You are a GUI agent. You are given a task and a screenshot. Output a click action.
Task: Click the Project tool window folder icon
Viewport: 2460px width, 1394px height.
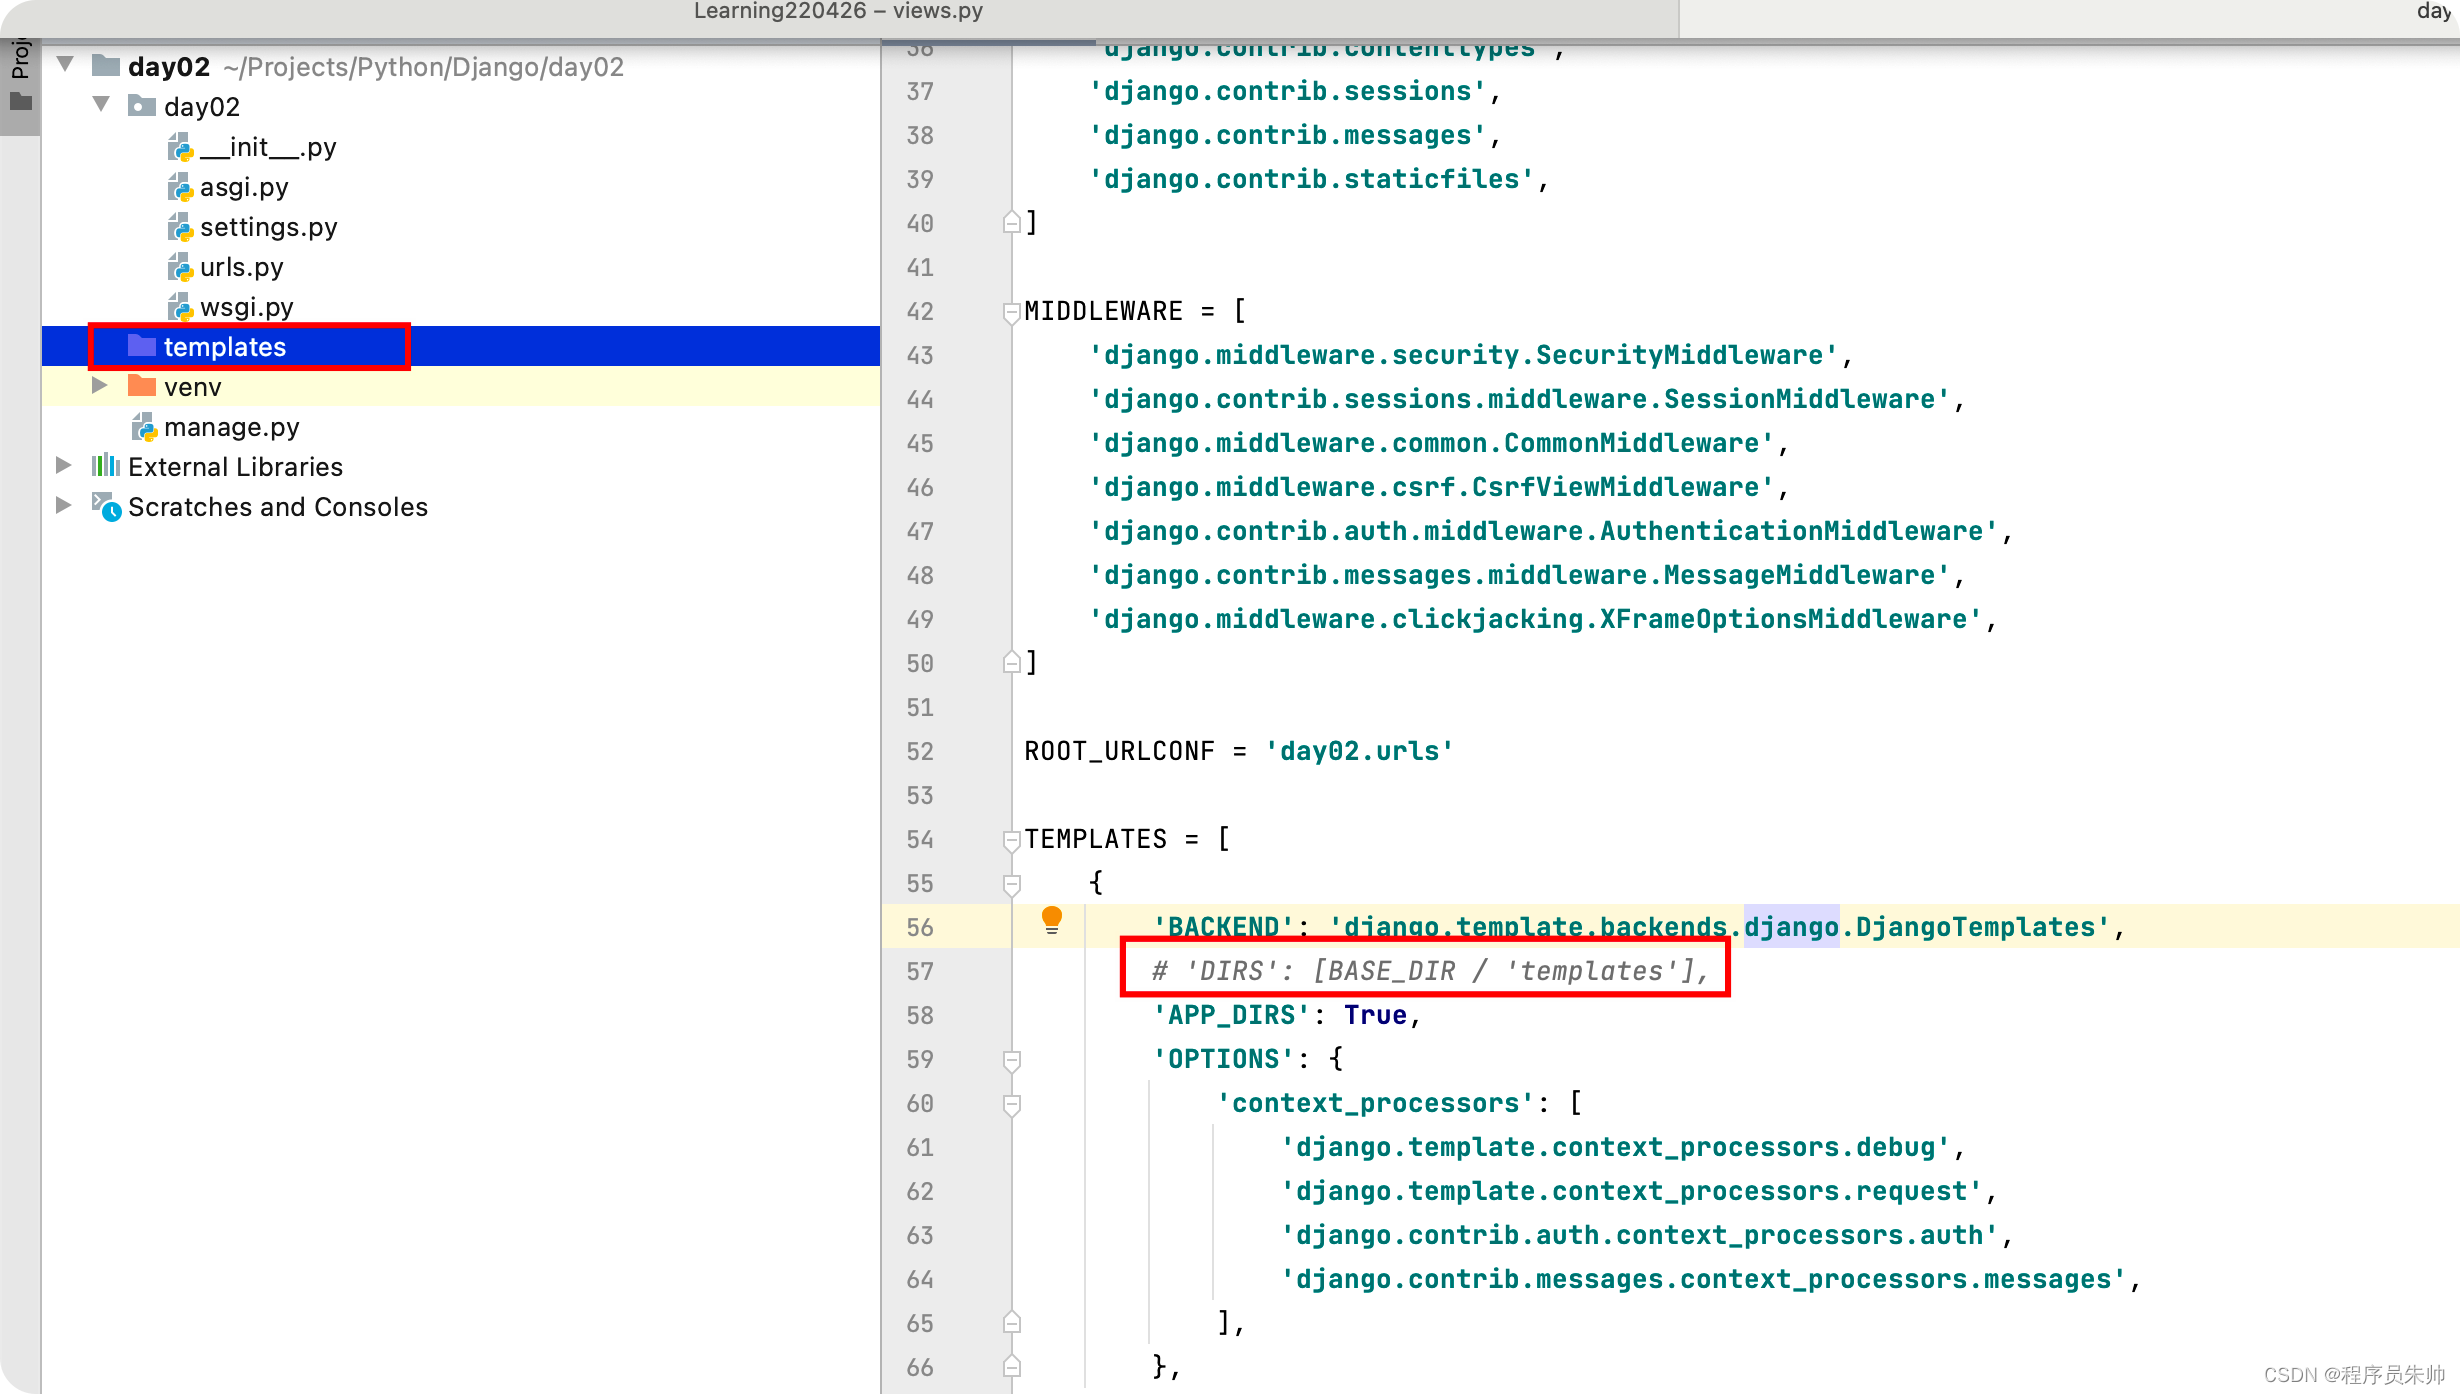pos(20,101)
